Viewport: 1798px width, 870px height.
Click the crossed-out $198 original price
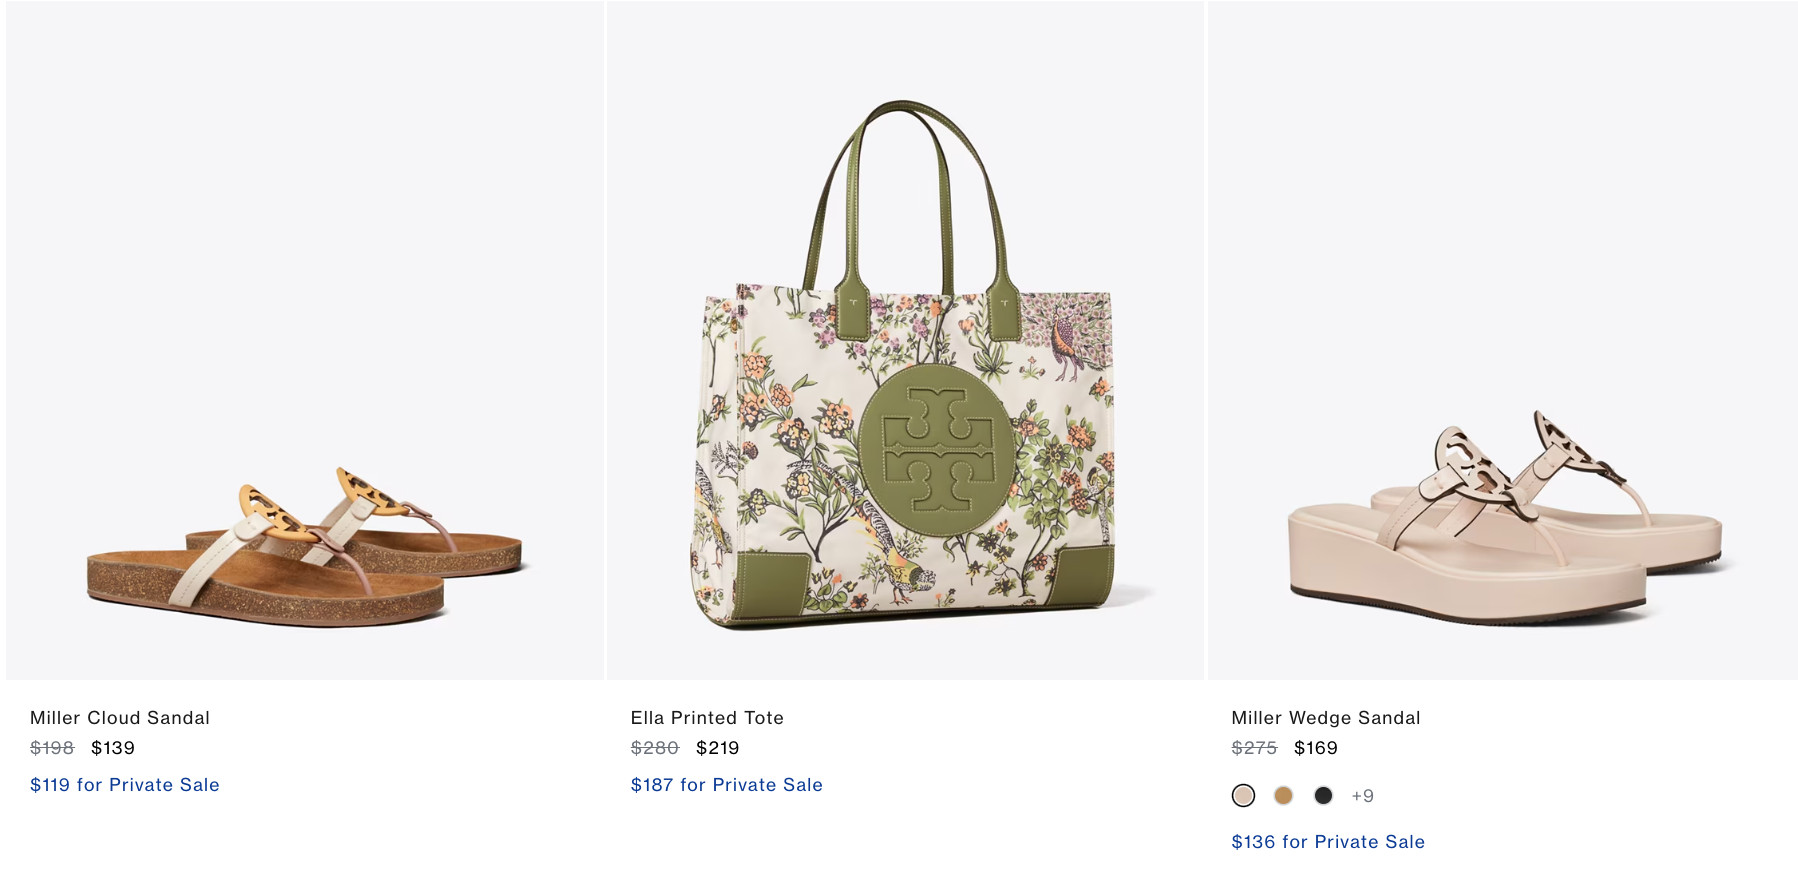(52, 748)
